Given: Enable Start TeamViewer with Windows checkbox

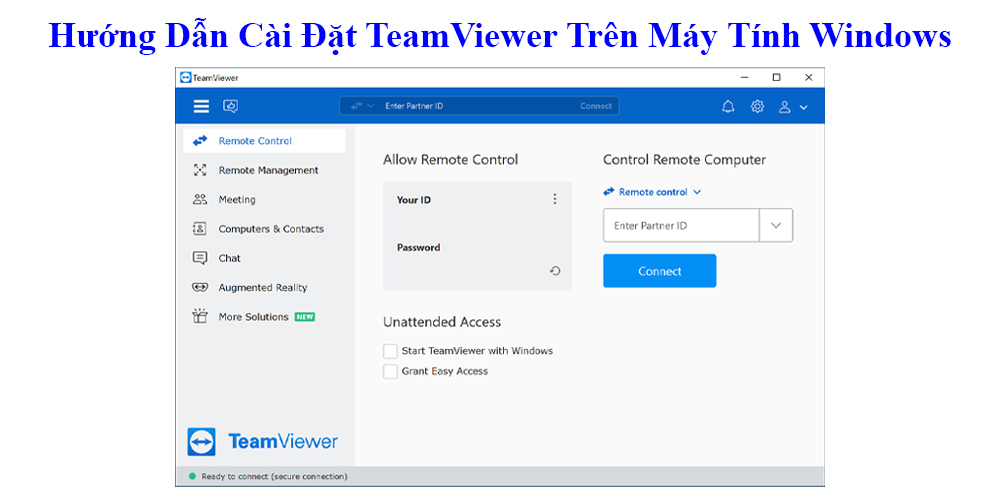Looking at the screenshot, I should point(390,351).
